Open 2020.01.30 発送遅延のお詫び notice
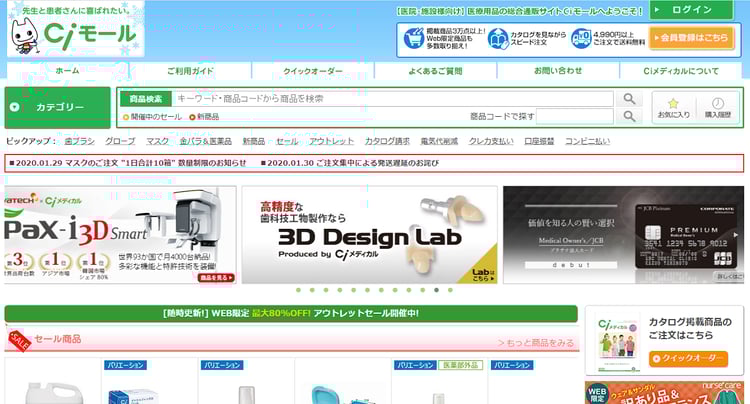Screen dimensions: 750x404 tap(350, 163)
